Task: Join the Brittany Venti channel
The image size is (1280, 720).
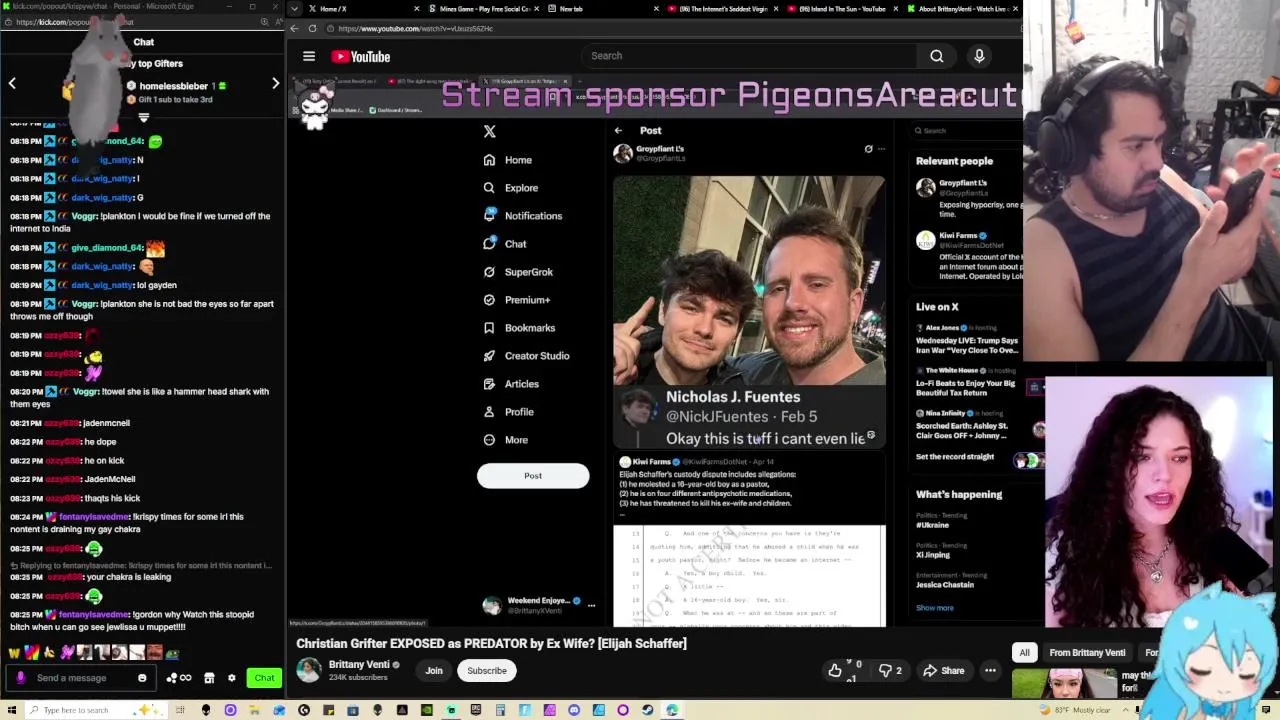Action: [434, 671]
